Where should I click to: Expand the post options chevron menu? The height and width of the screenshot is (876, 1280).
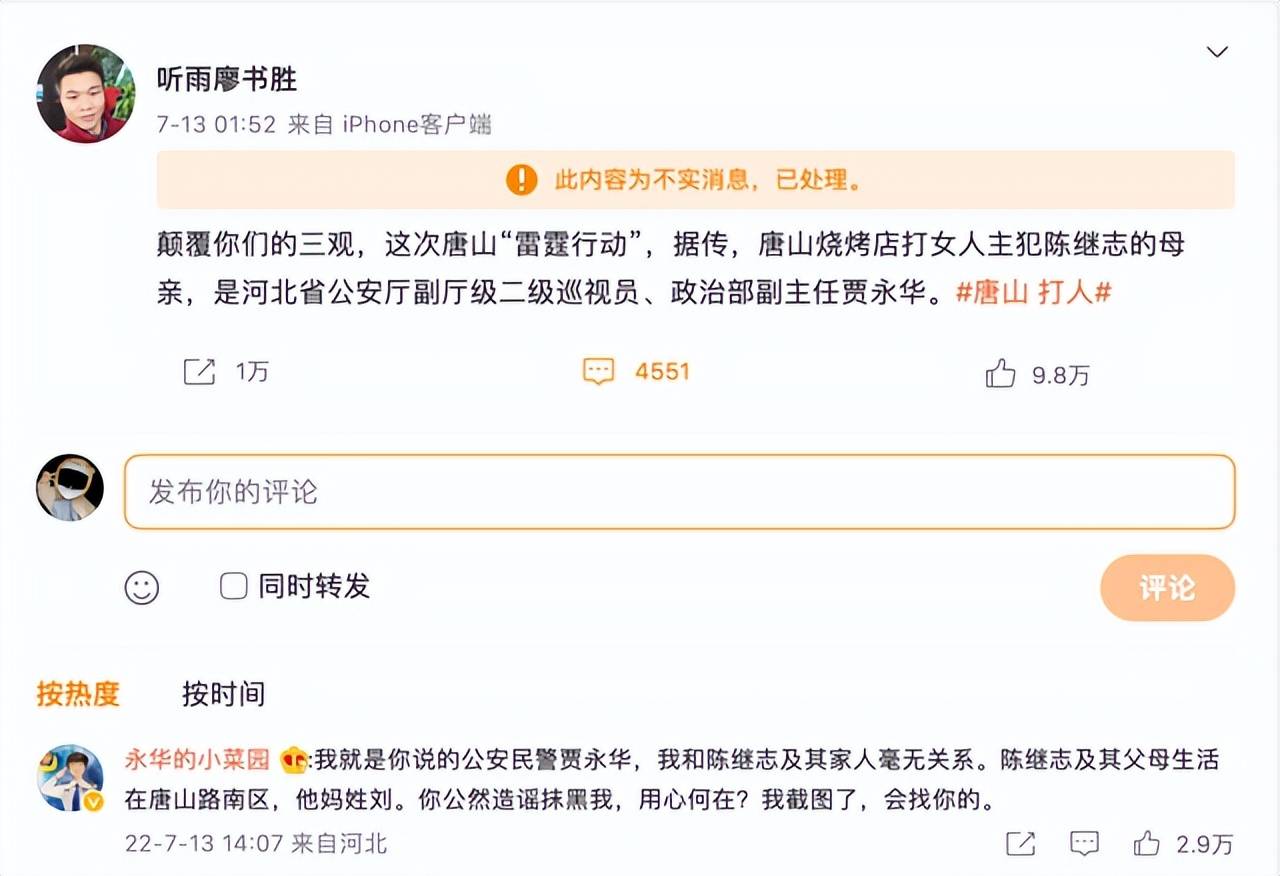click(1217, 52)
